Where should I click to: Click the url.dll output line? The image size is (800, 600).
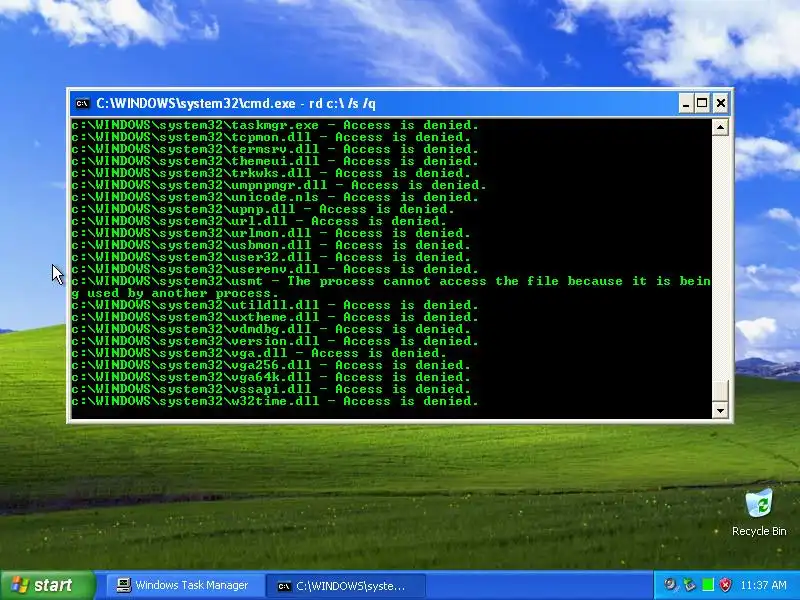point(259,221)
